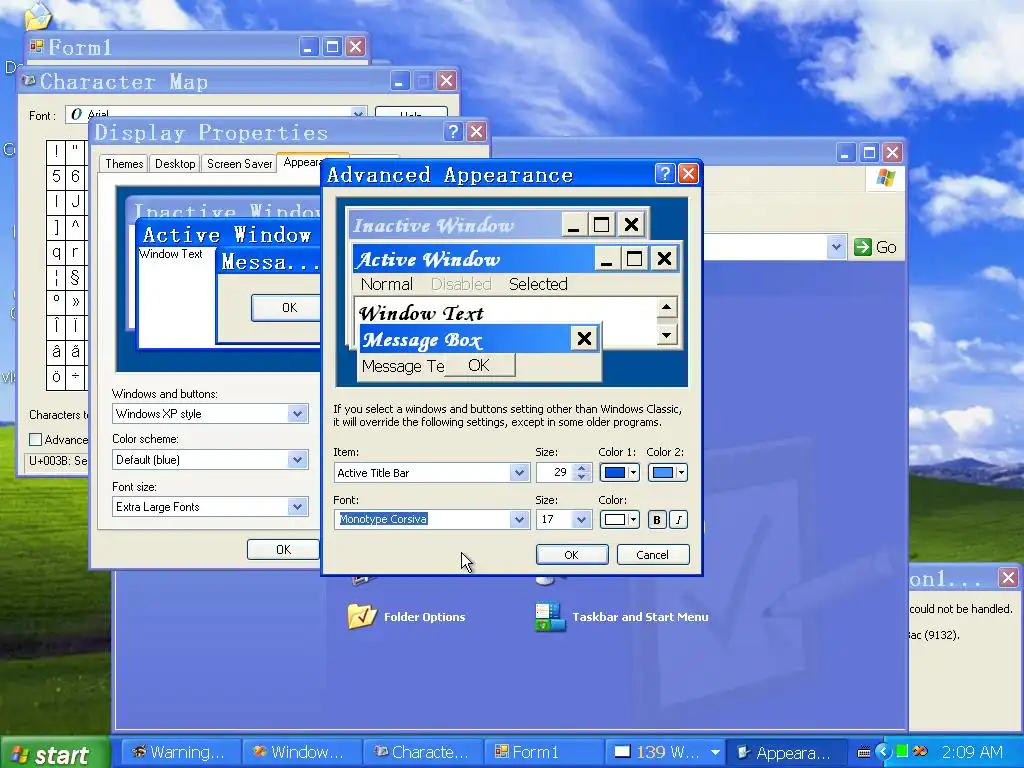Click OK in the Display Properties dialog

coord(283,550)
